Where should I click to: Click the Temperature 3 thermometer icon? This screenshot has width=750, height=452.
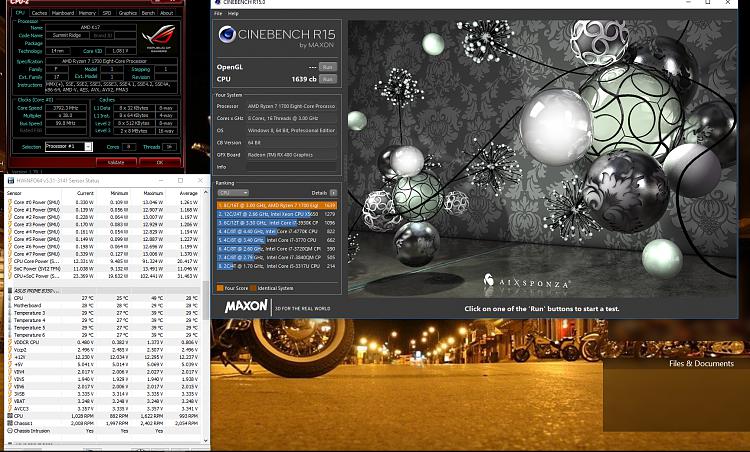click(x=10, y=313)
